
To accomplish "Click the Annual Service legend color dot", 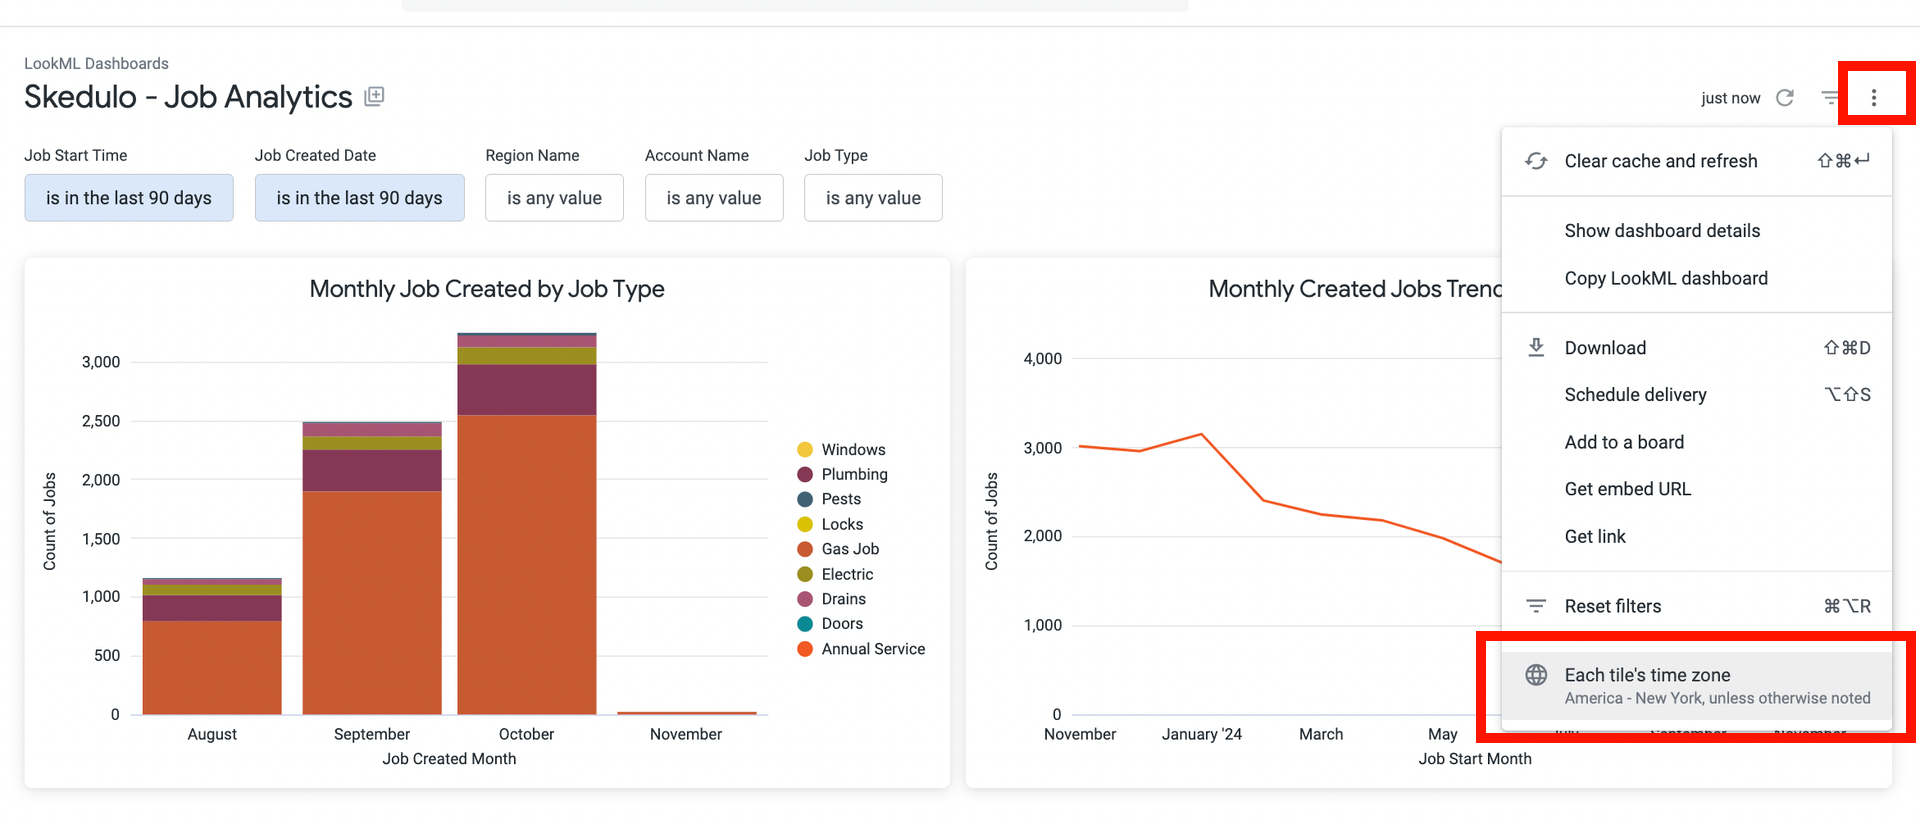I will (x=805, y=650).
